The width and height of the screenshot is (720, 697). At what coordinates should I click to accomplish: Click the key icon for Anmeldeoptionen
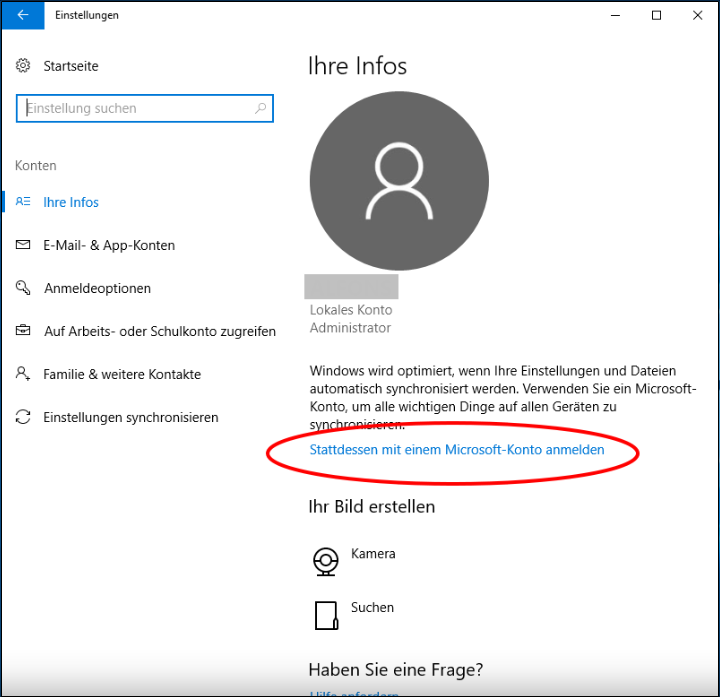click(x=23, y=288)
